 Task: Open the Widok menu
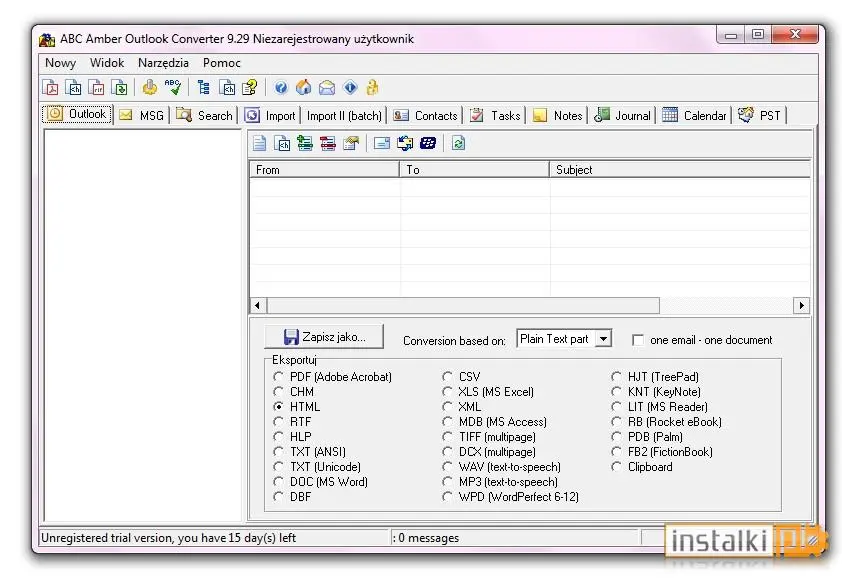tap(107, 63)
